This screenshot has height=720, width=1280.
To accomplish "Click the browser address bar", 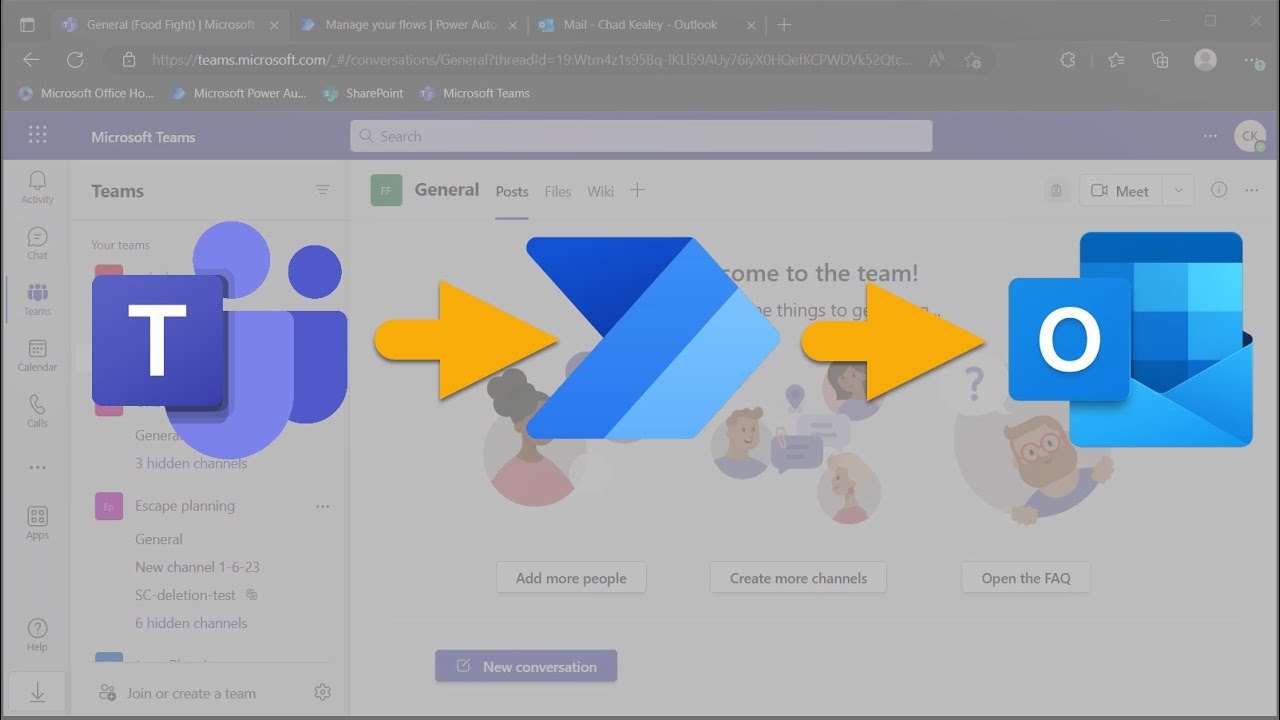I will [532, 60].
